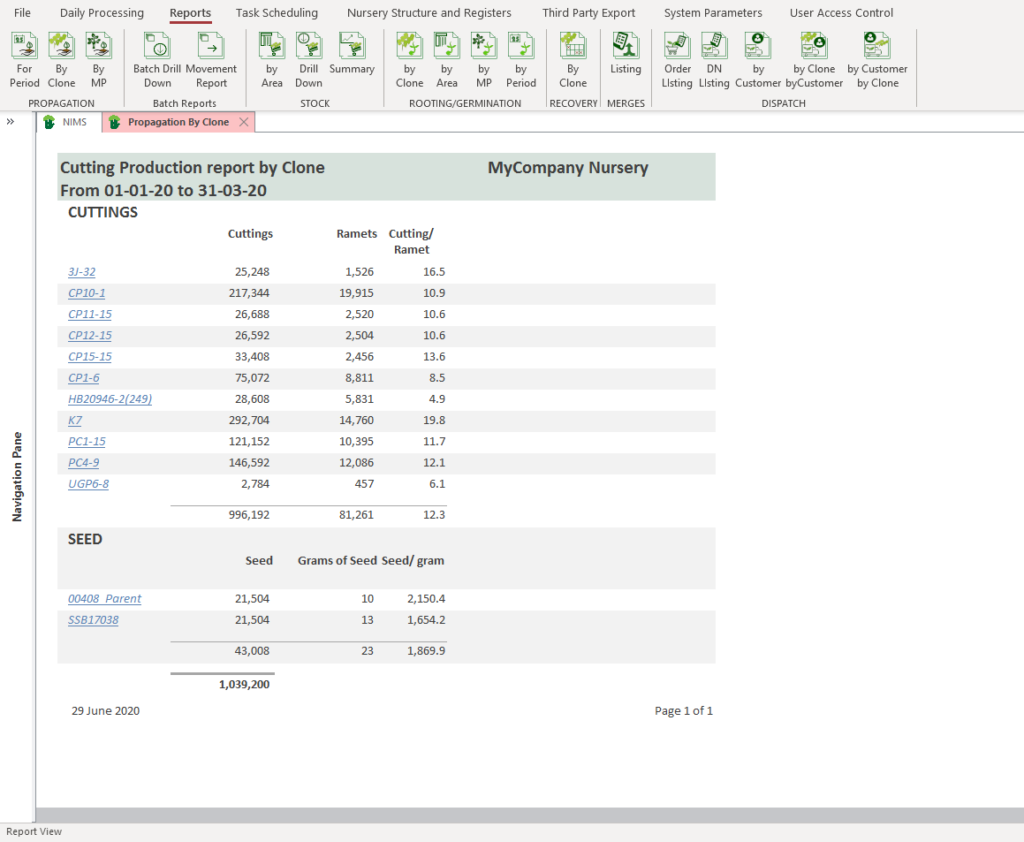Open Stock Summary report
1024x842 pixels.
point(351,59)
